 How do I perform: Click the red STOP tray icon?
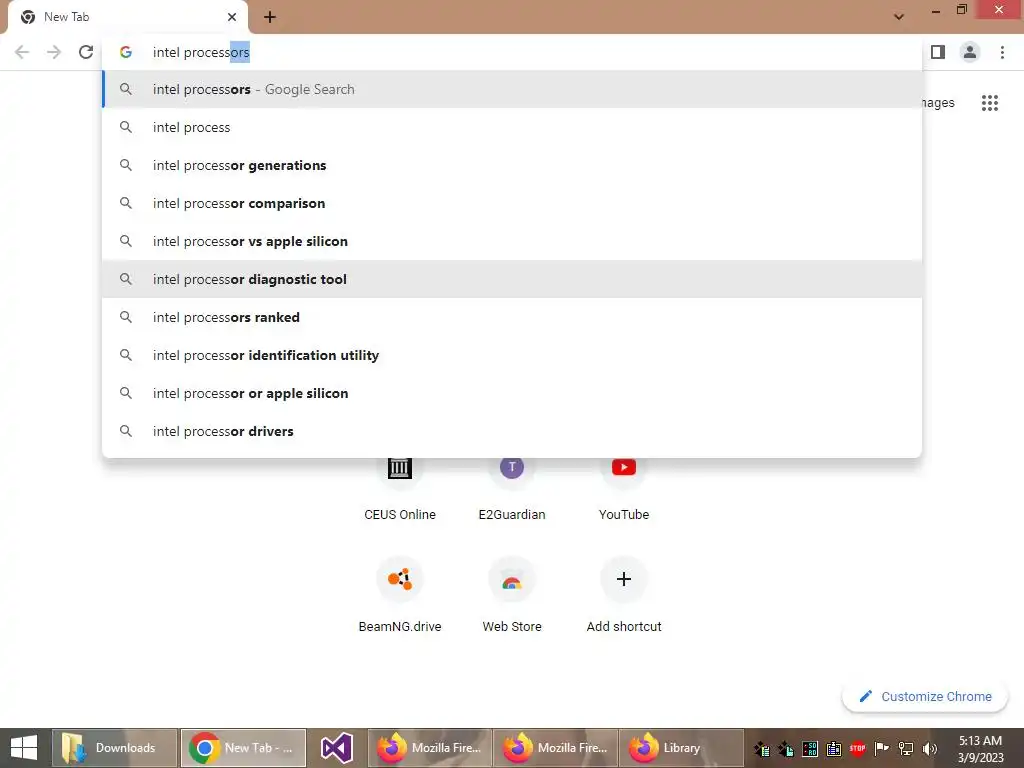pos(857,748)
